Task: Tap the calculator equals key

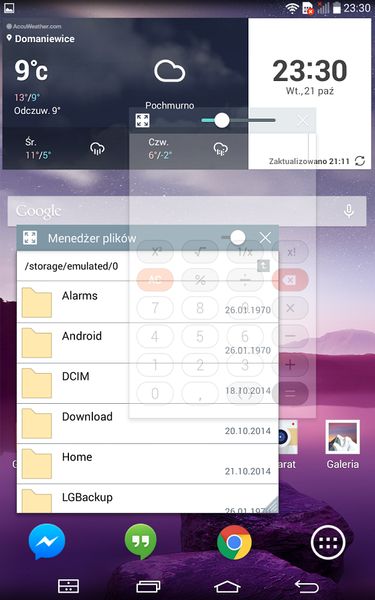Action: (290, 393)
